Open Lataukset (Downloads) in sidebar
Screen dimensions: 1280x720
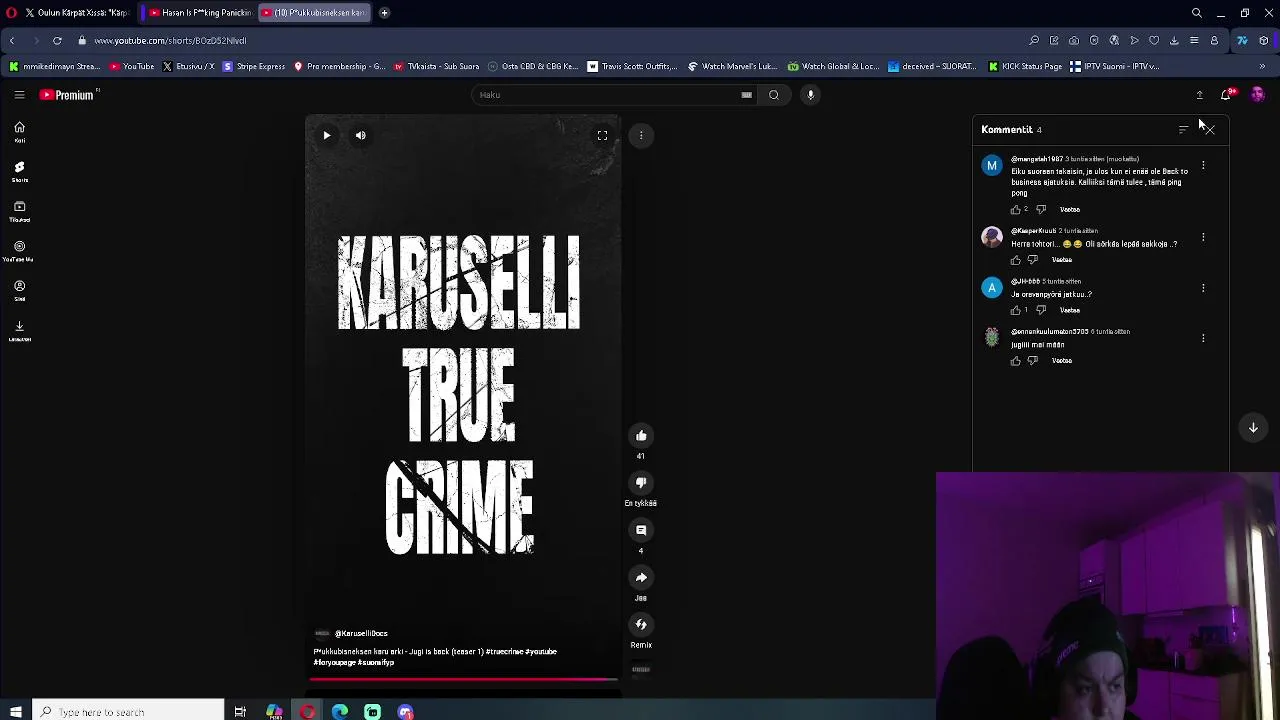click(x=19, y=331)
